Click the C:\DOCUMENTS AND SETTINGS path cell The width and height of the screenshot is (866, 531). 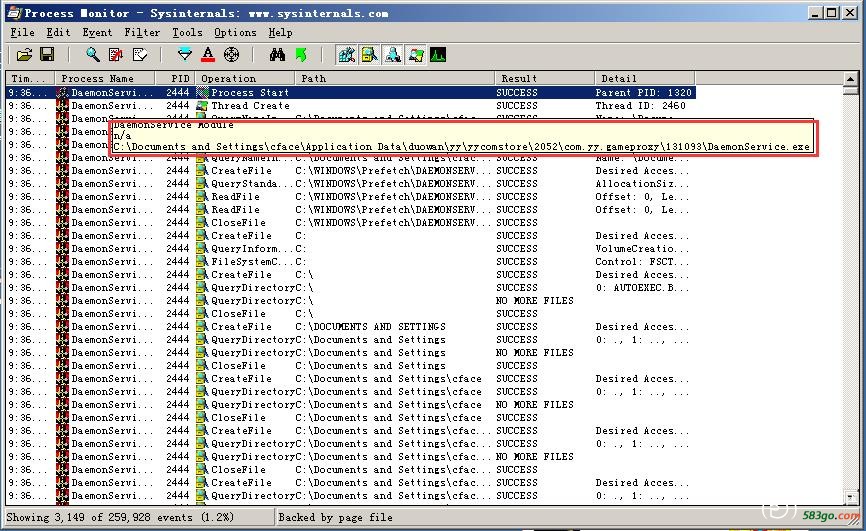click(x=370, y=327)
